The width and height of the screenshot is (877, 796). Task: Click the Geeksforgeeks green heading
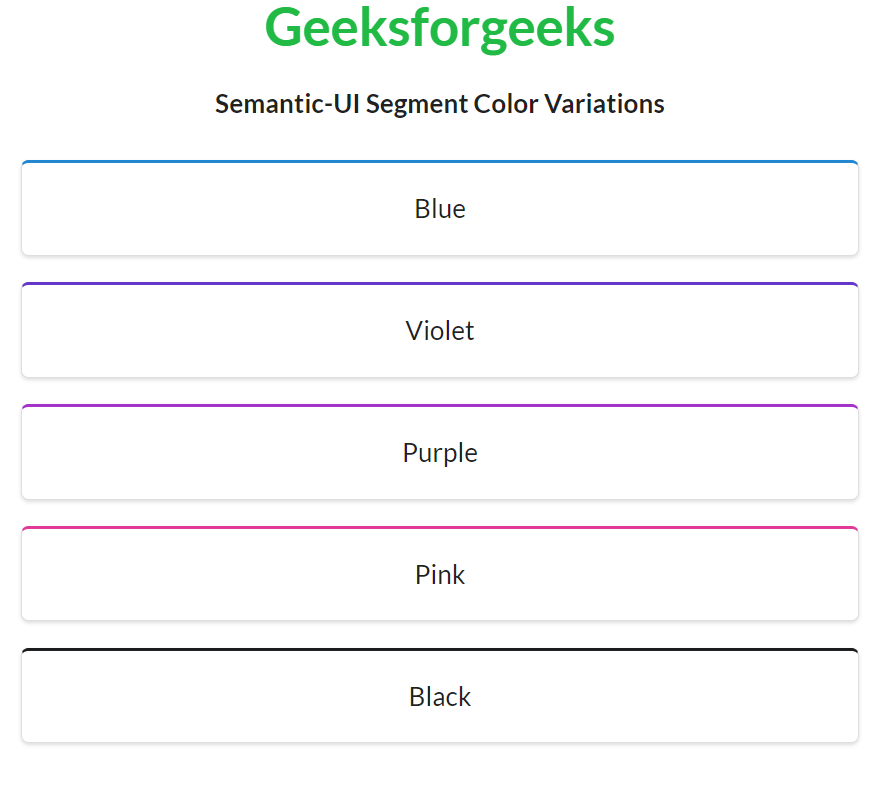pos(439,28)
